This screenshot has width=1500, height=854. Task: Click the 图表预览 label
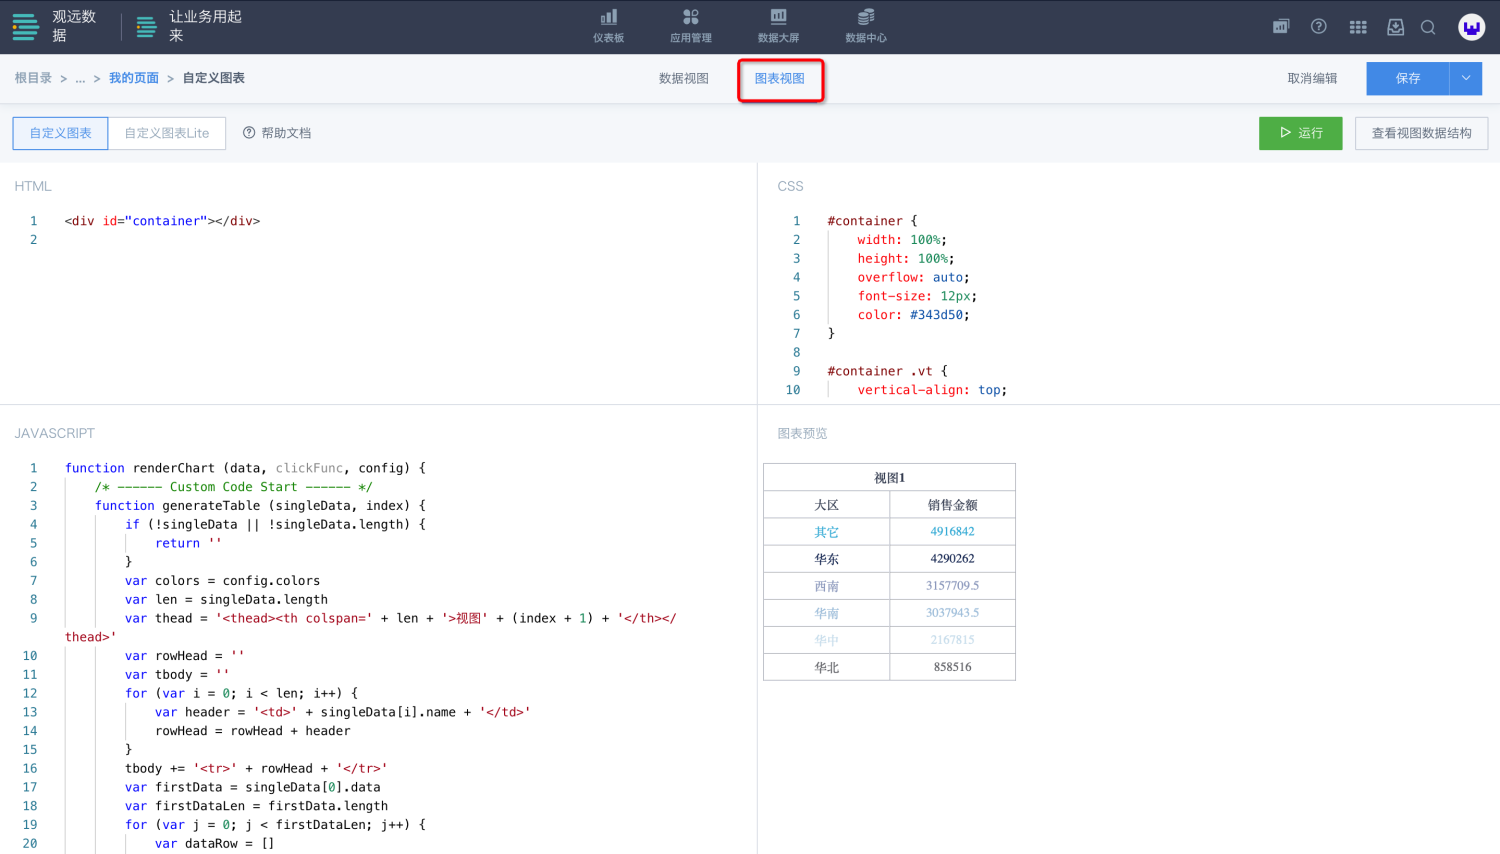click(802, 433)
